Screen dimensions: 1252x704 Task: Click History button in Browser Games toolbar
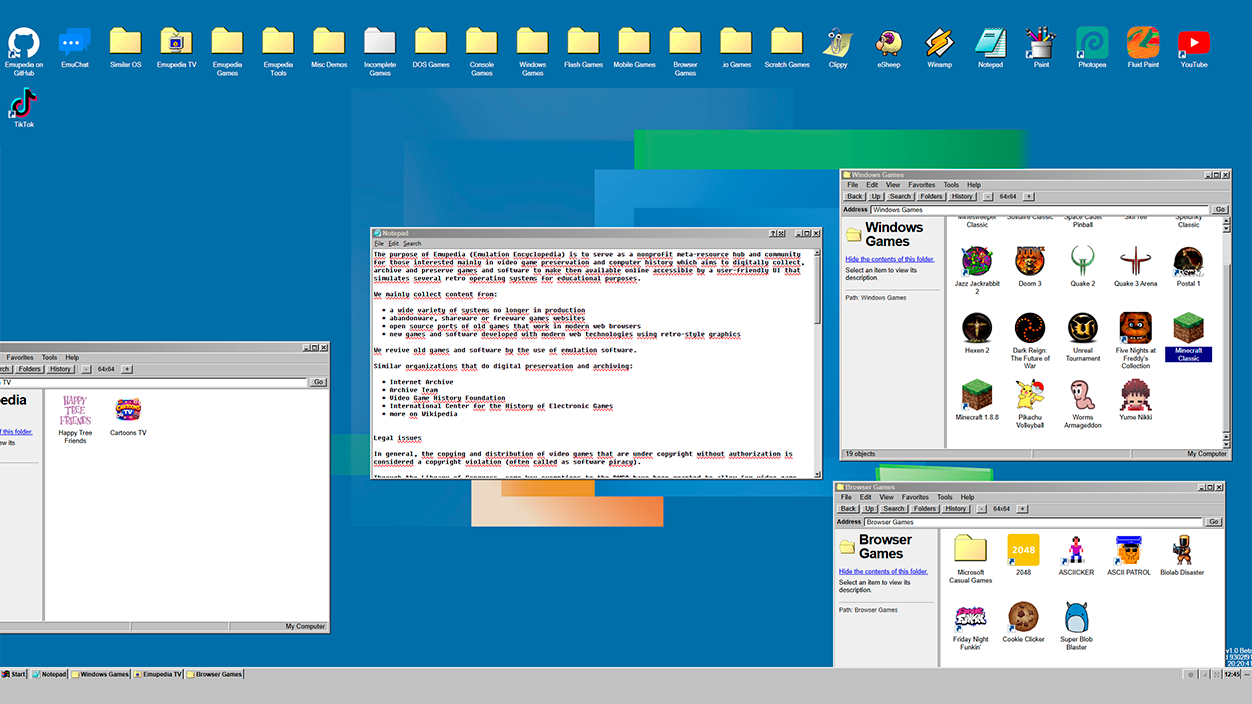pos(956,509)
